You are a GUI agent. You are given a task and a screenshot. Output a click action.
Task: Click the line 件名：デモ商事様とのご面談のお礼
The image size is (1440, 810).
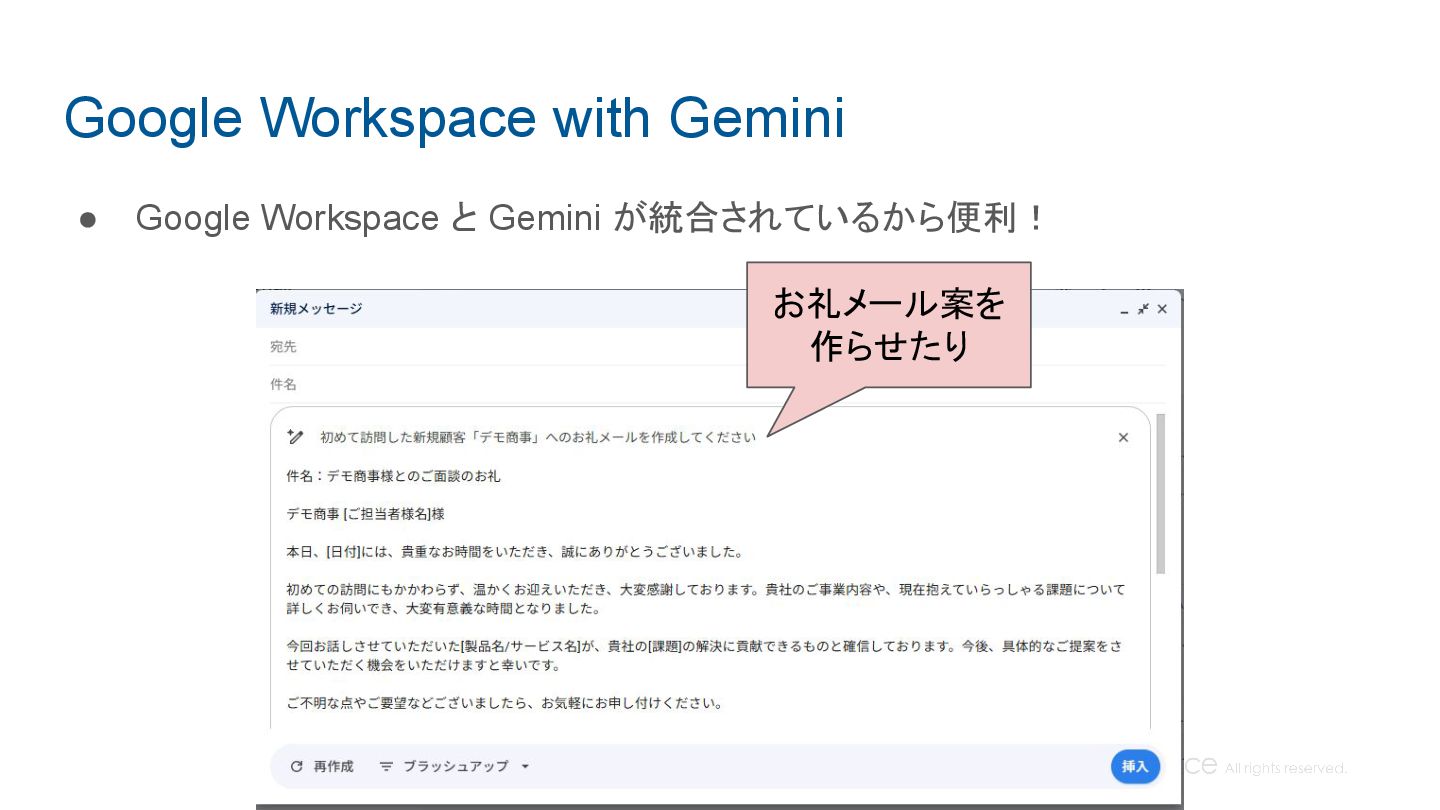point(393,476)
